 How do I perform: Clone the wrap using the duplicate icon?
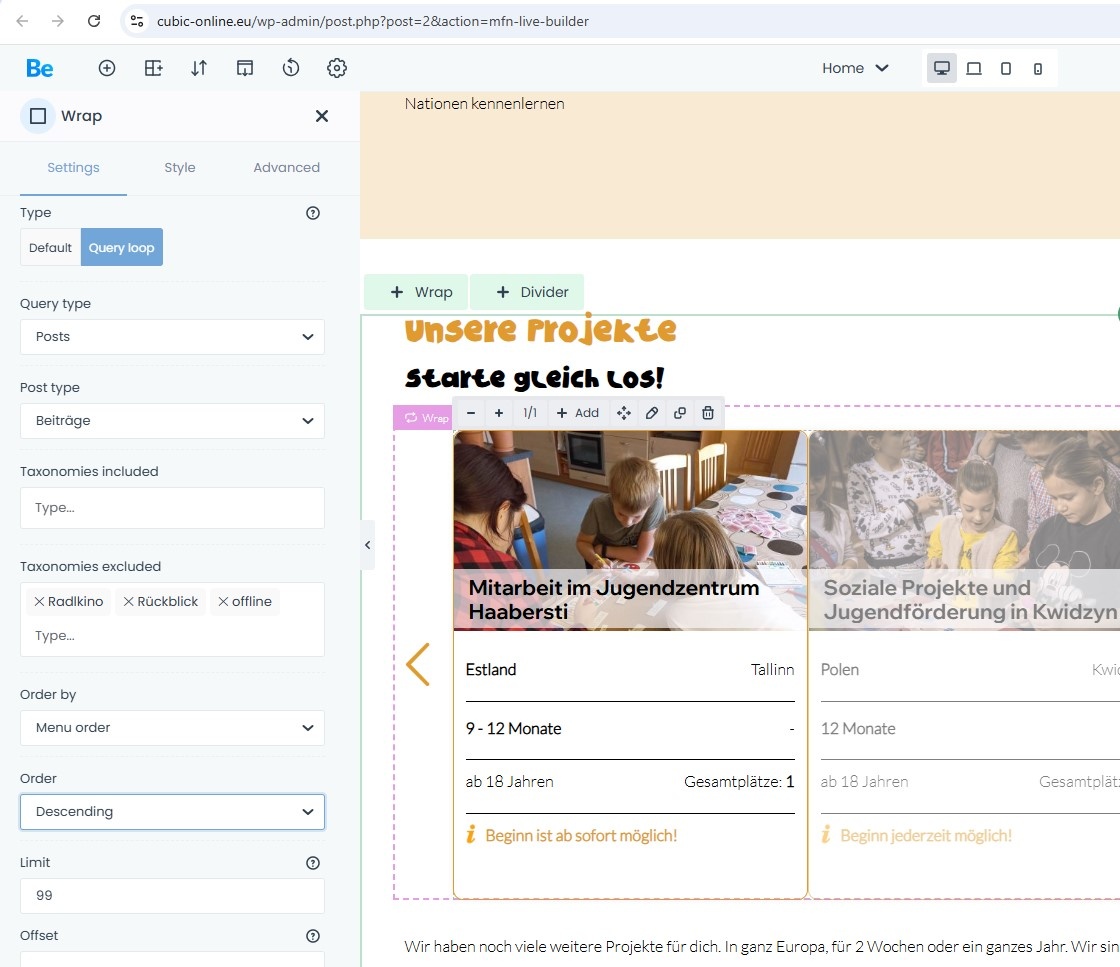point(680,413)
